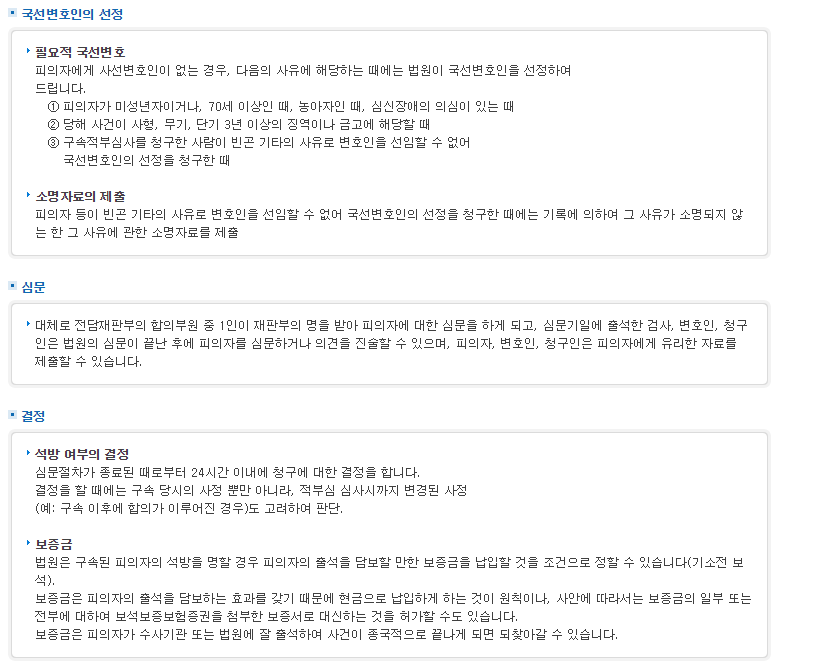Select the 결정 section heading text
This screenshot has width=815, height=672.
pyautogui.click(x=33, y=415)
